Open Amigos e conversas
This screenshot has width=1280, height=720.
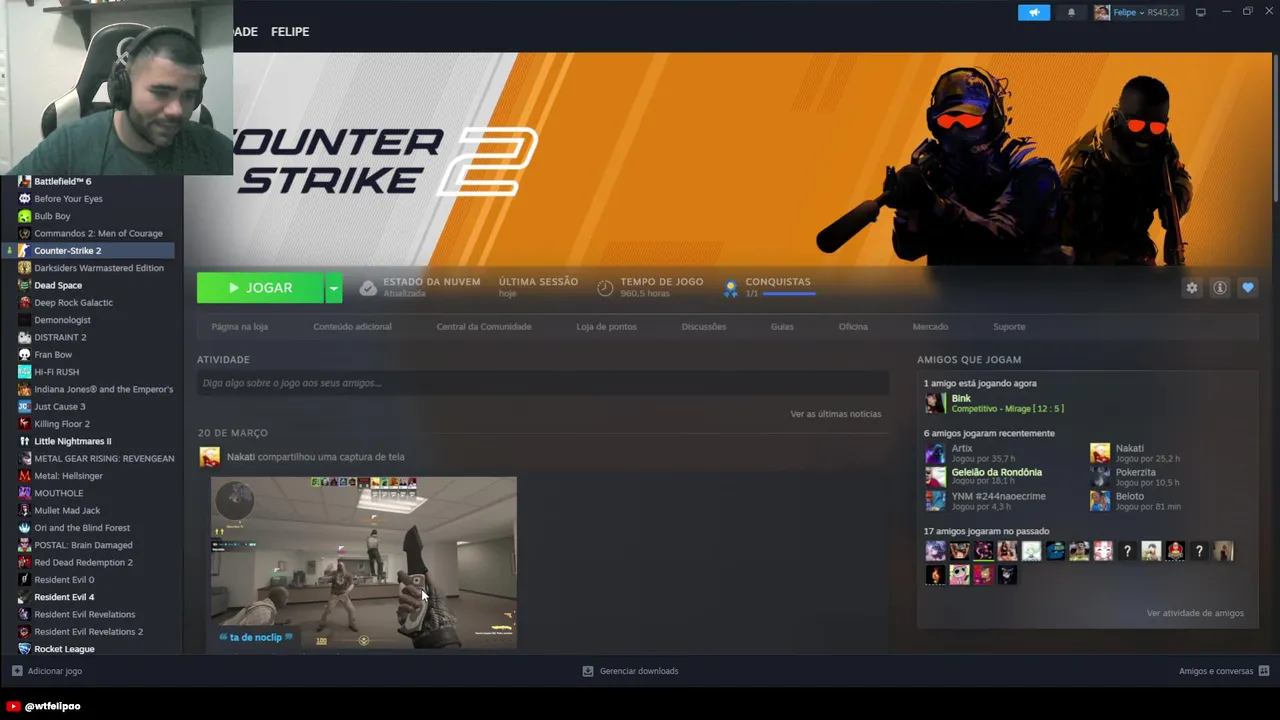tap(1224, 671)
